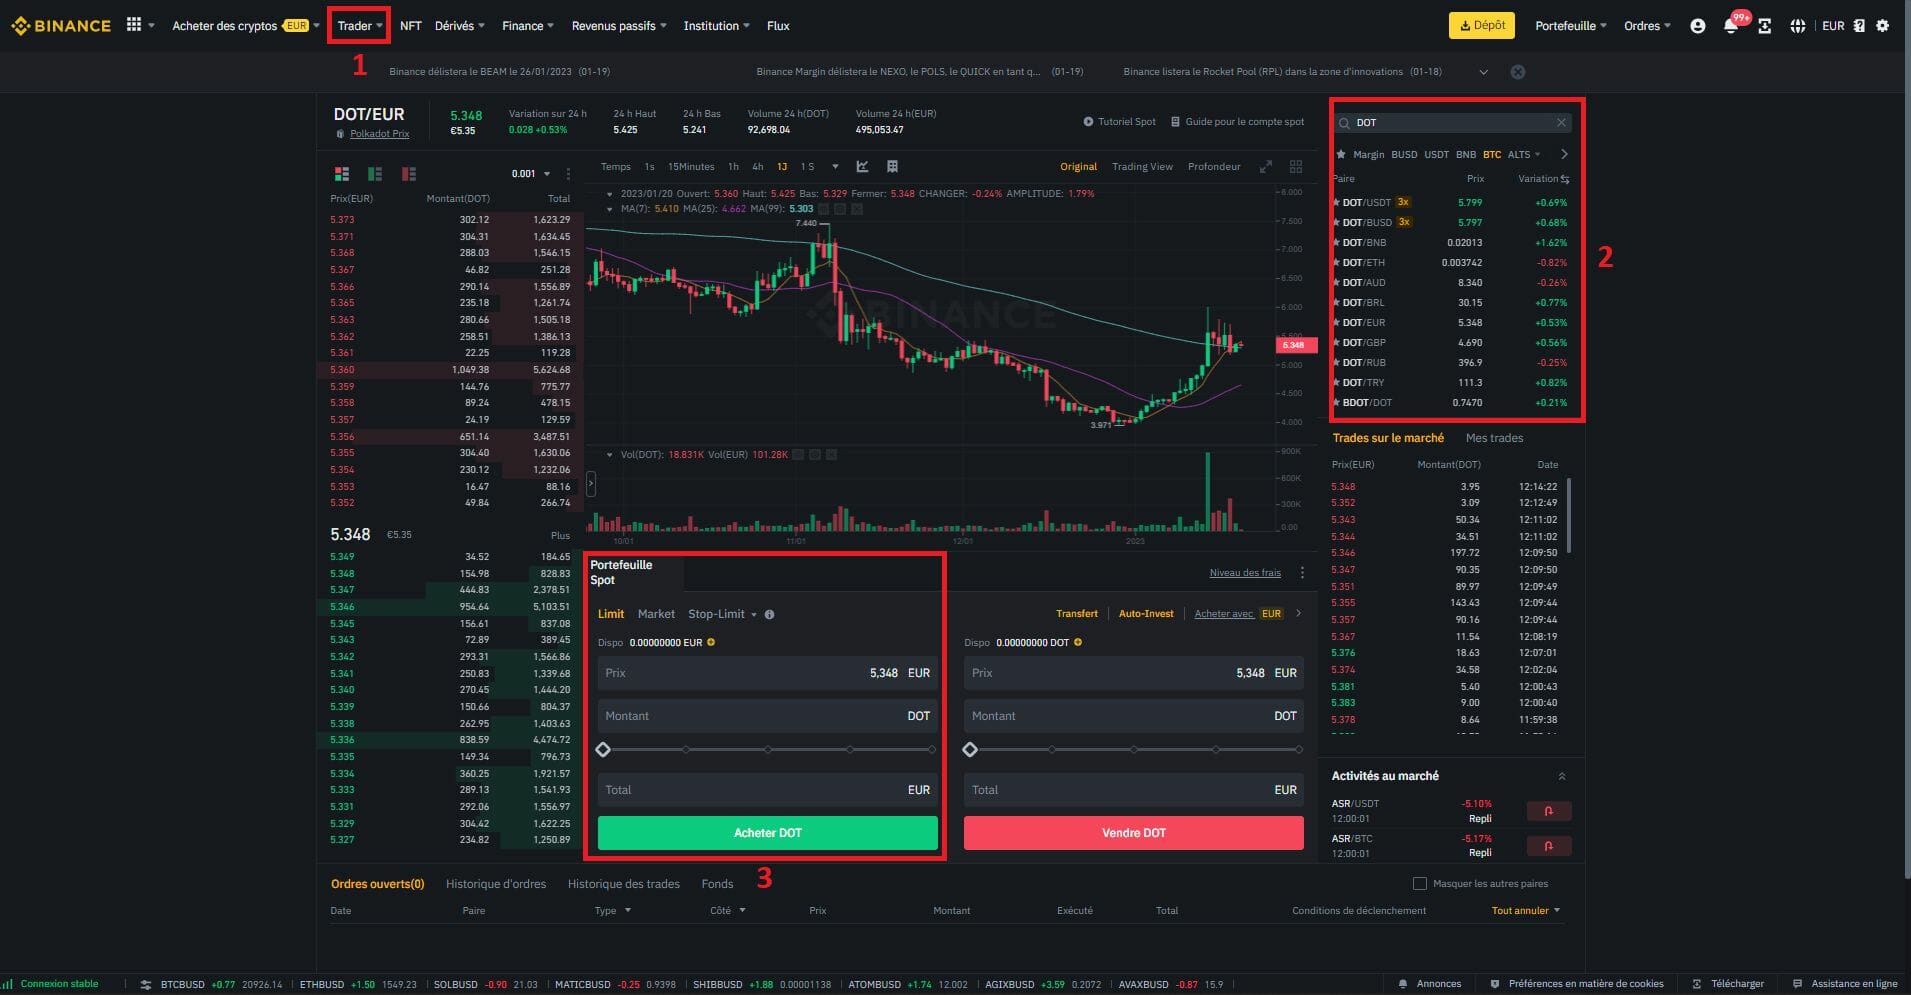This screenshot has height=995, width=1911.
Task: Open the apps grid menu
Action: point(134,25)
